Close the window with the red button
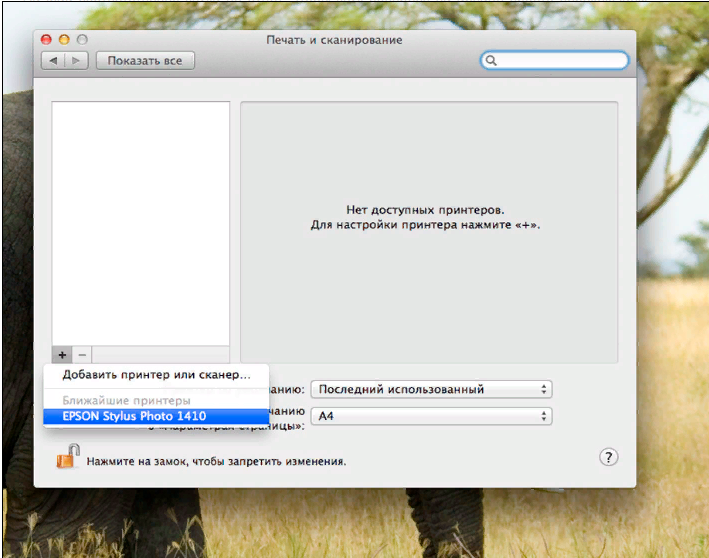The width and height of the screenshot is (709, 558). coord(46,40)
